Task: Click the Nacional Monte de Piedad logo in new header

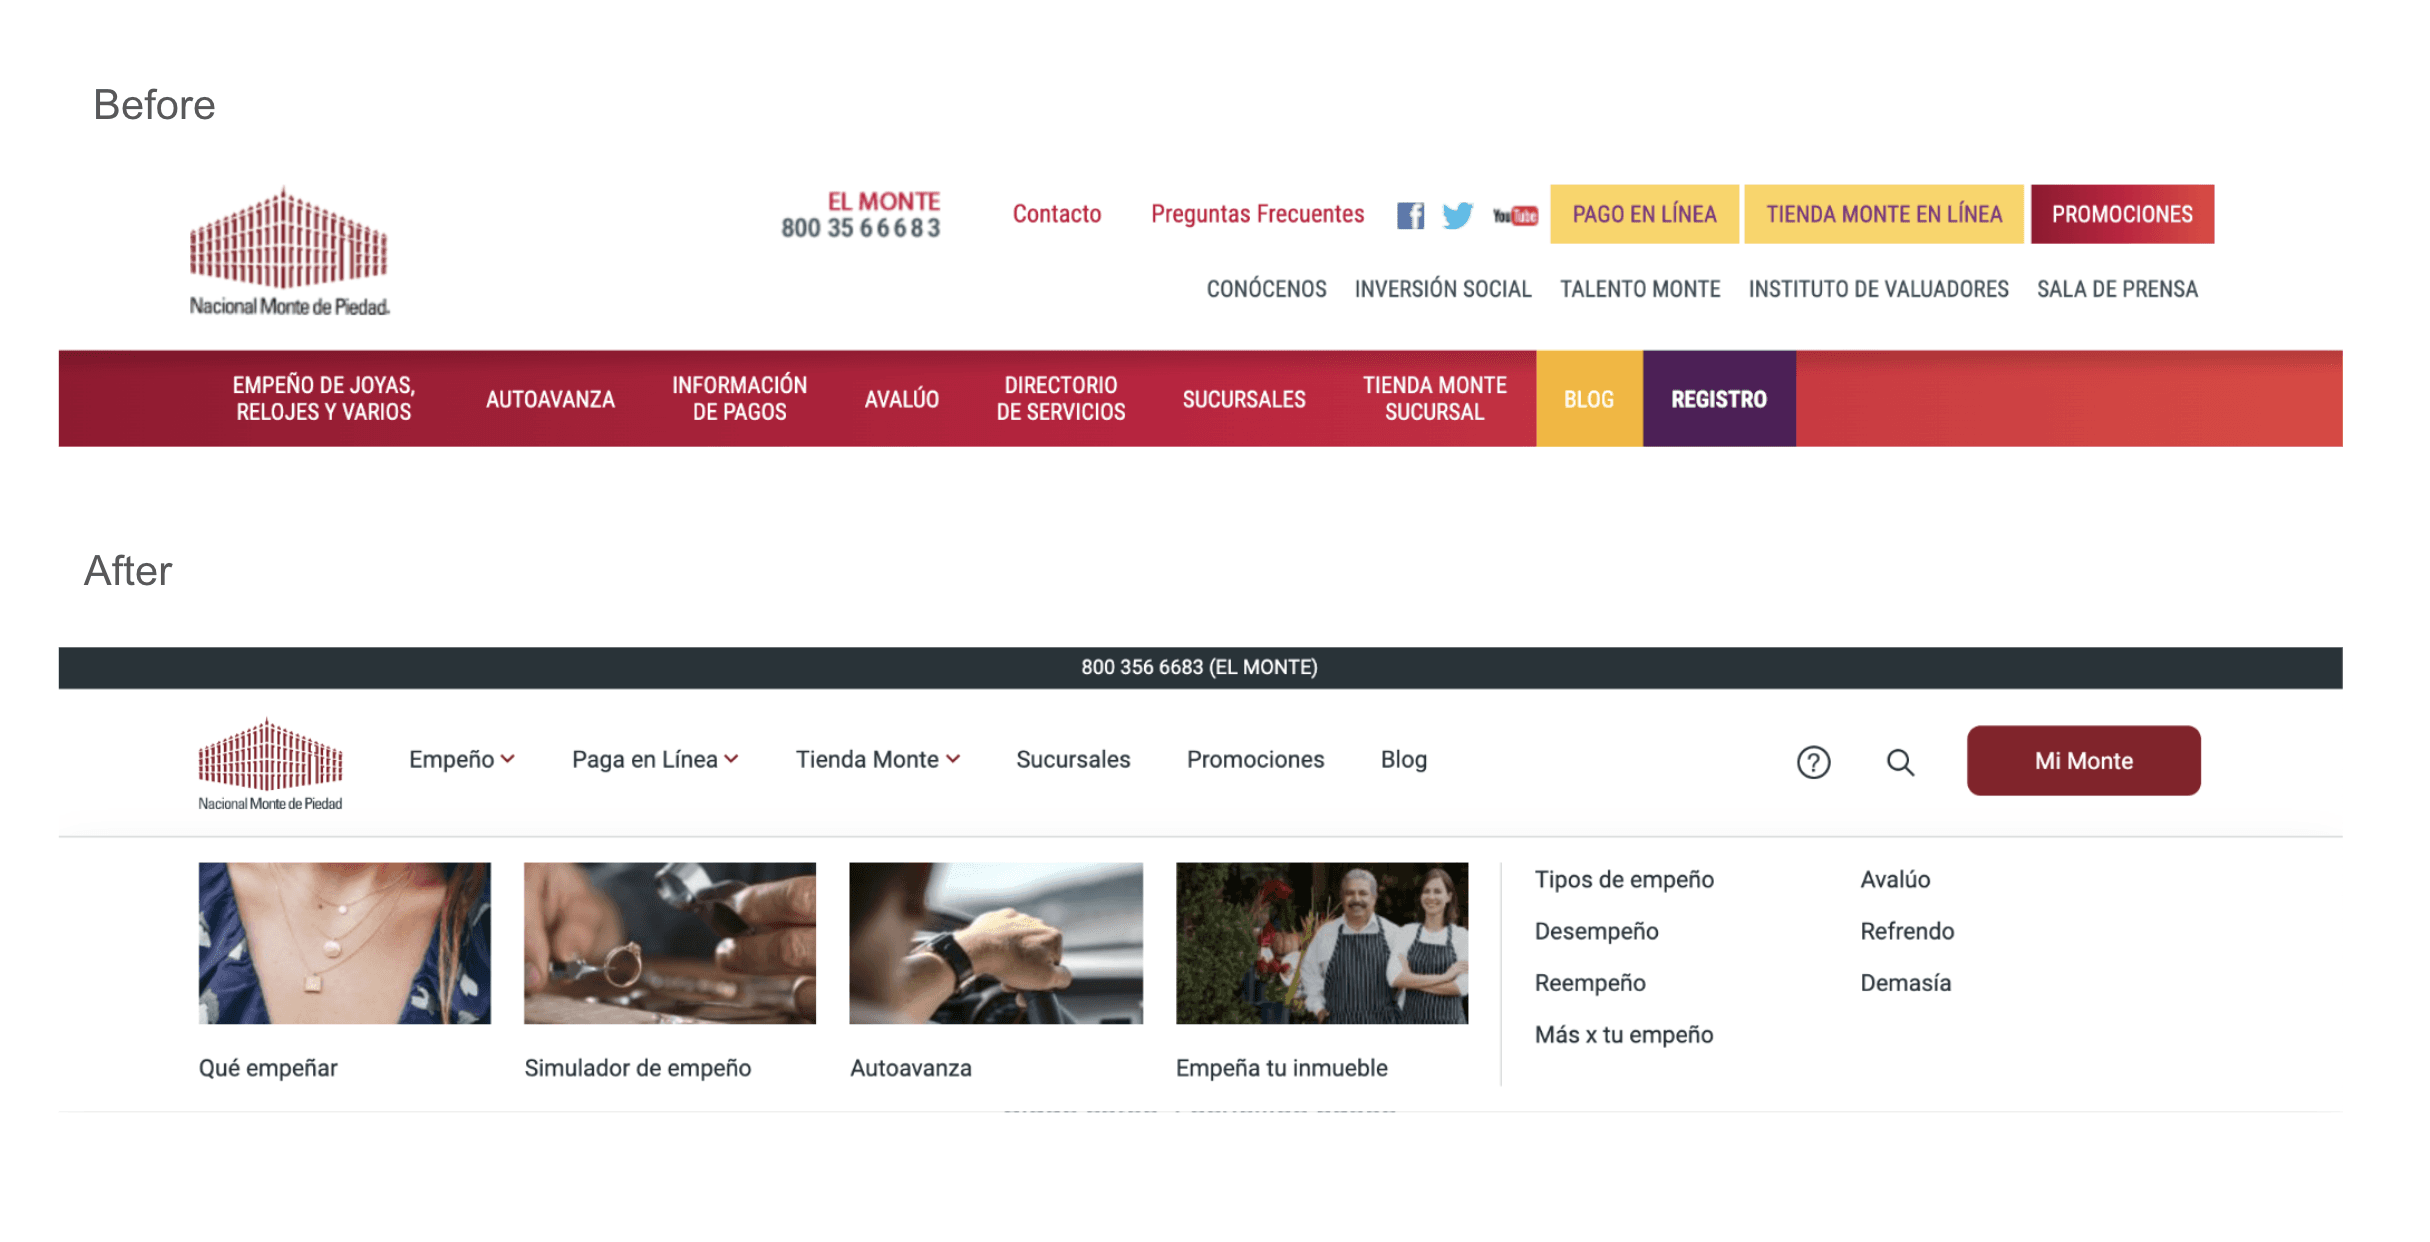Action: [x=270, y=764]
